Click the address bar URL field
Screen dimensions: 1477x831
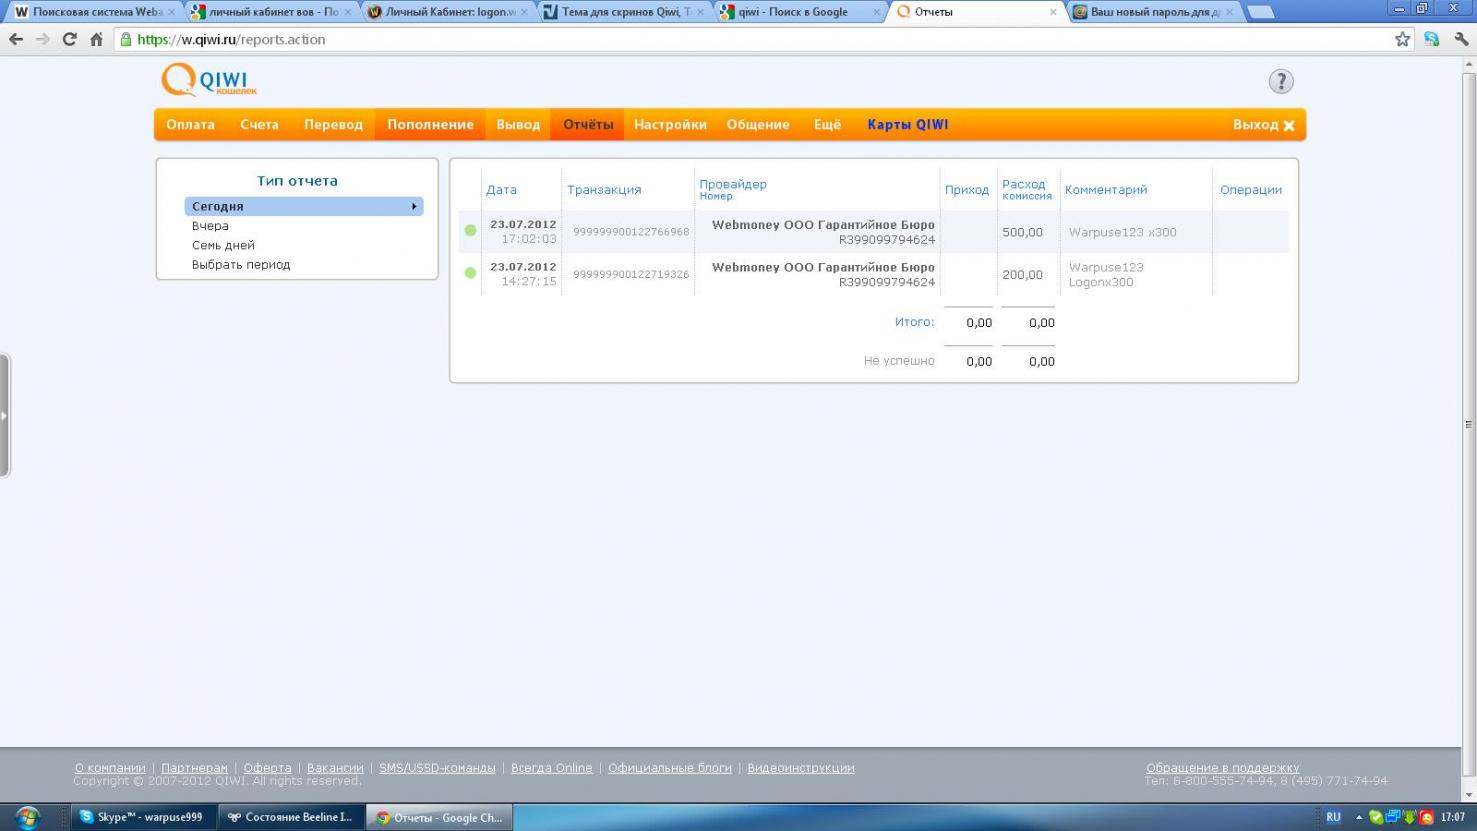pyautogui.click(x=700, y=40)
